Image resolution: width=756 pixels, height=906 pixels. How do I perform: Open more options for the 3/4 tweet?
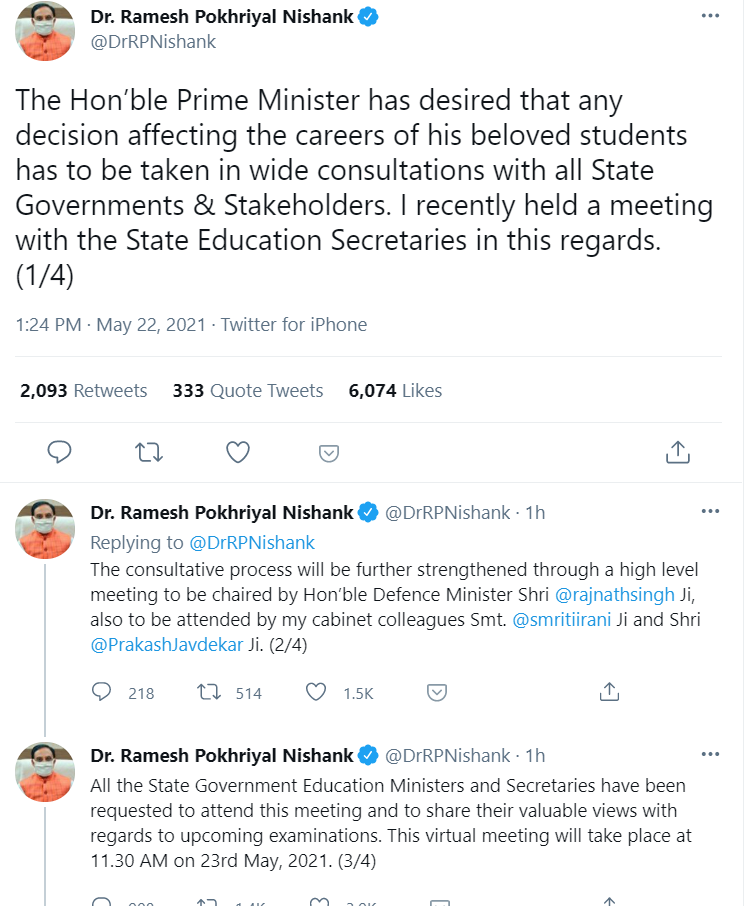tap(710, 753)
